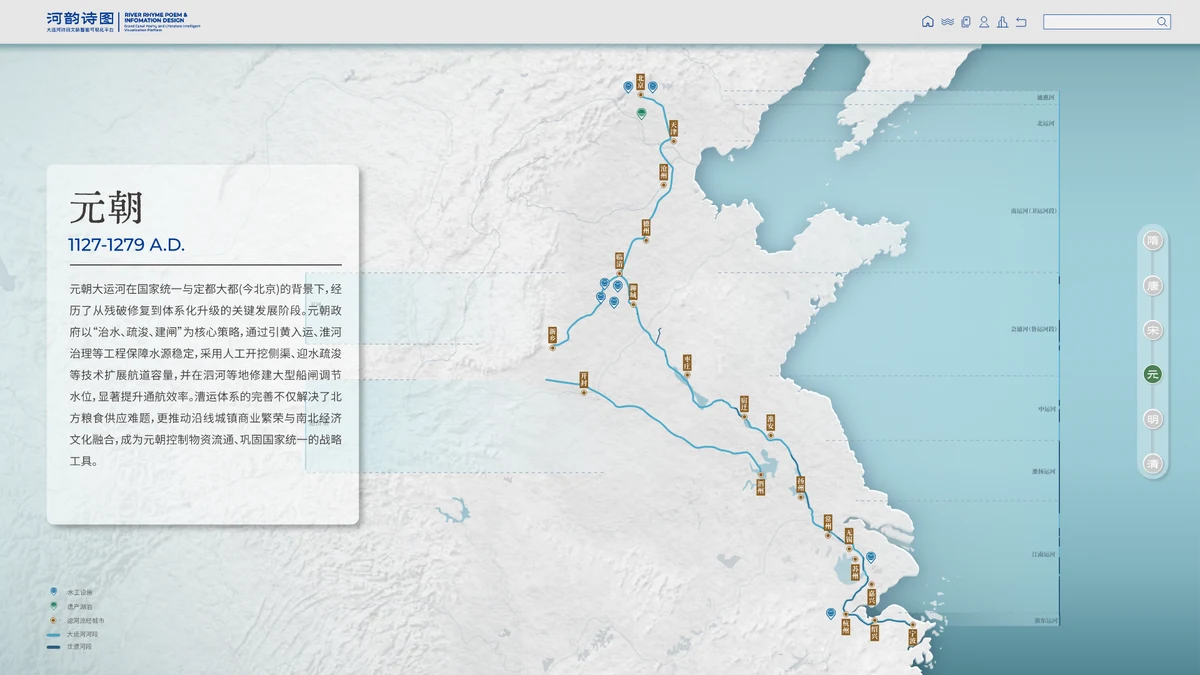Click the search magnifier icon
1200x675 pixels.
pyautogui.click(x=1162, y=22)
